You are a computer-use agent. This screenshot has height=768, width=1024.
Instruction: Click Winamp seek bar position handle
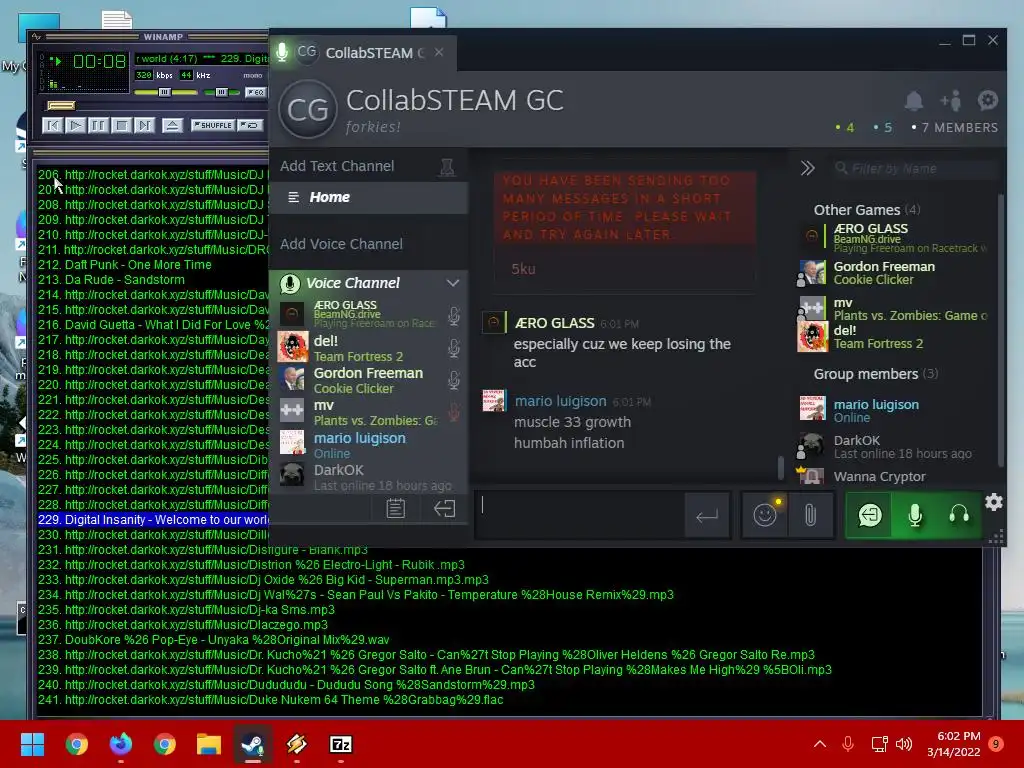point(61,106)
